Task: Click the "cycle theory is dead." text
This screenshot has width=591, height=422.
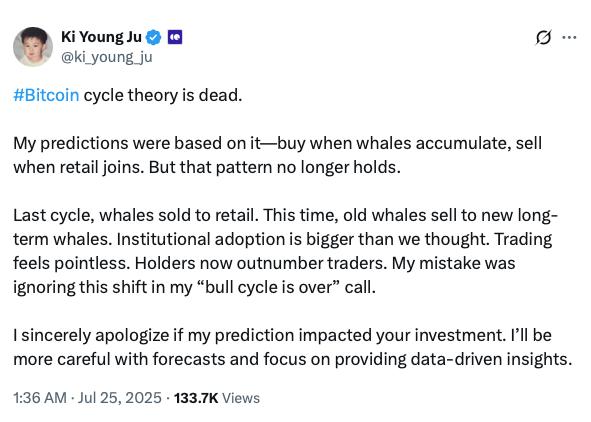Action: pos(163,95)
